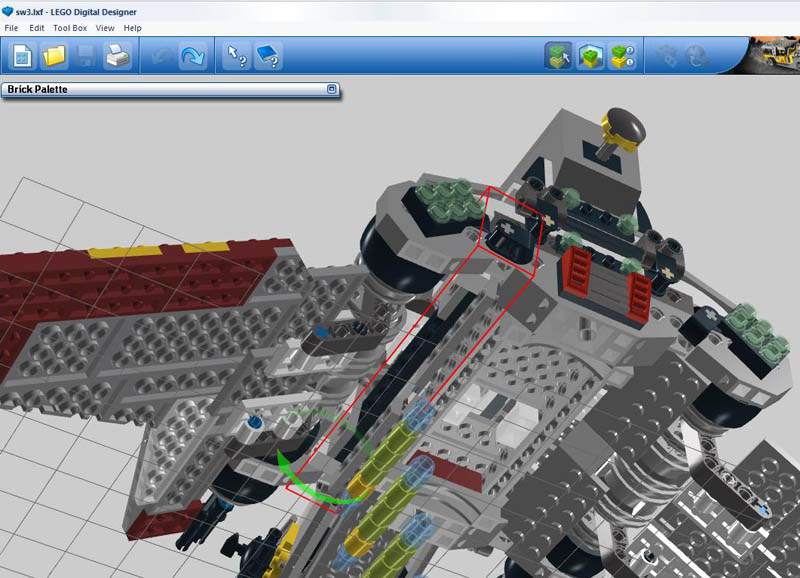Open the View menu
800x578 pixels.
coord(105,28)
